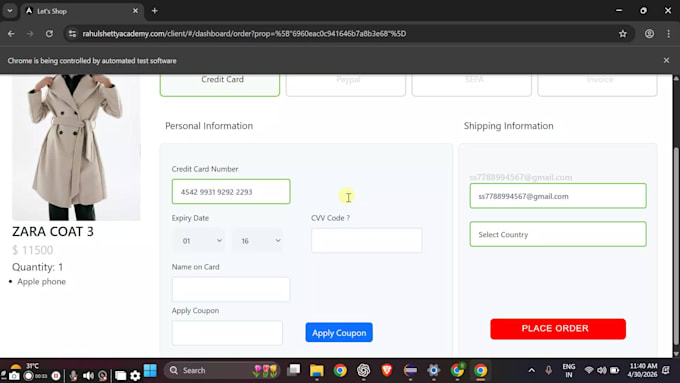680x383 pixels.
Task: Dismiss the automated test software banner
Action: 666,60
